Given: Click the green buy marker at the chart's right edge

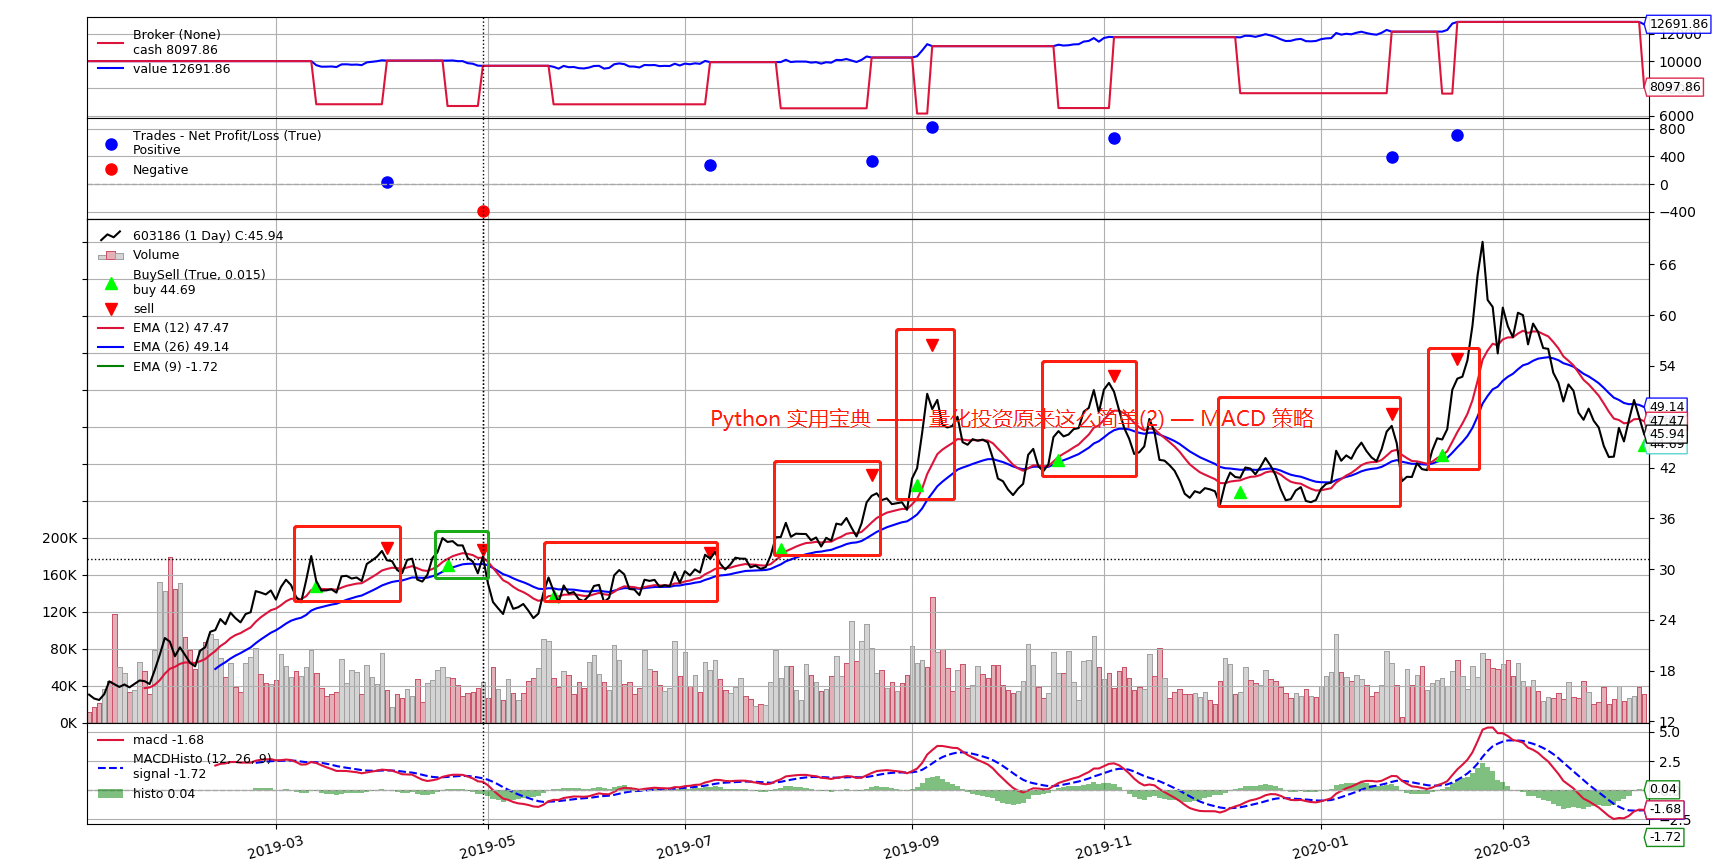Looking at the screenshot, I should click(1643, 446).
